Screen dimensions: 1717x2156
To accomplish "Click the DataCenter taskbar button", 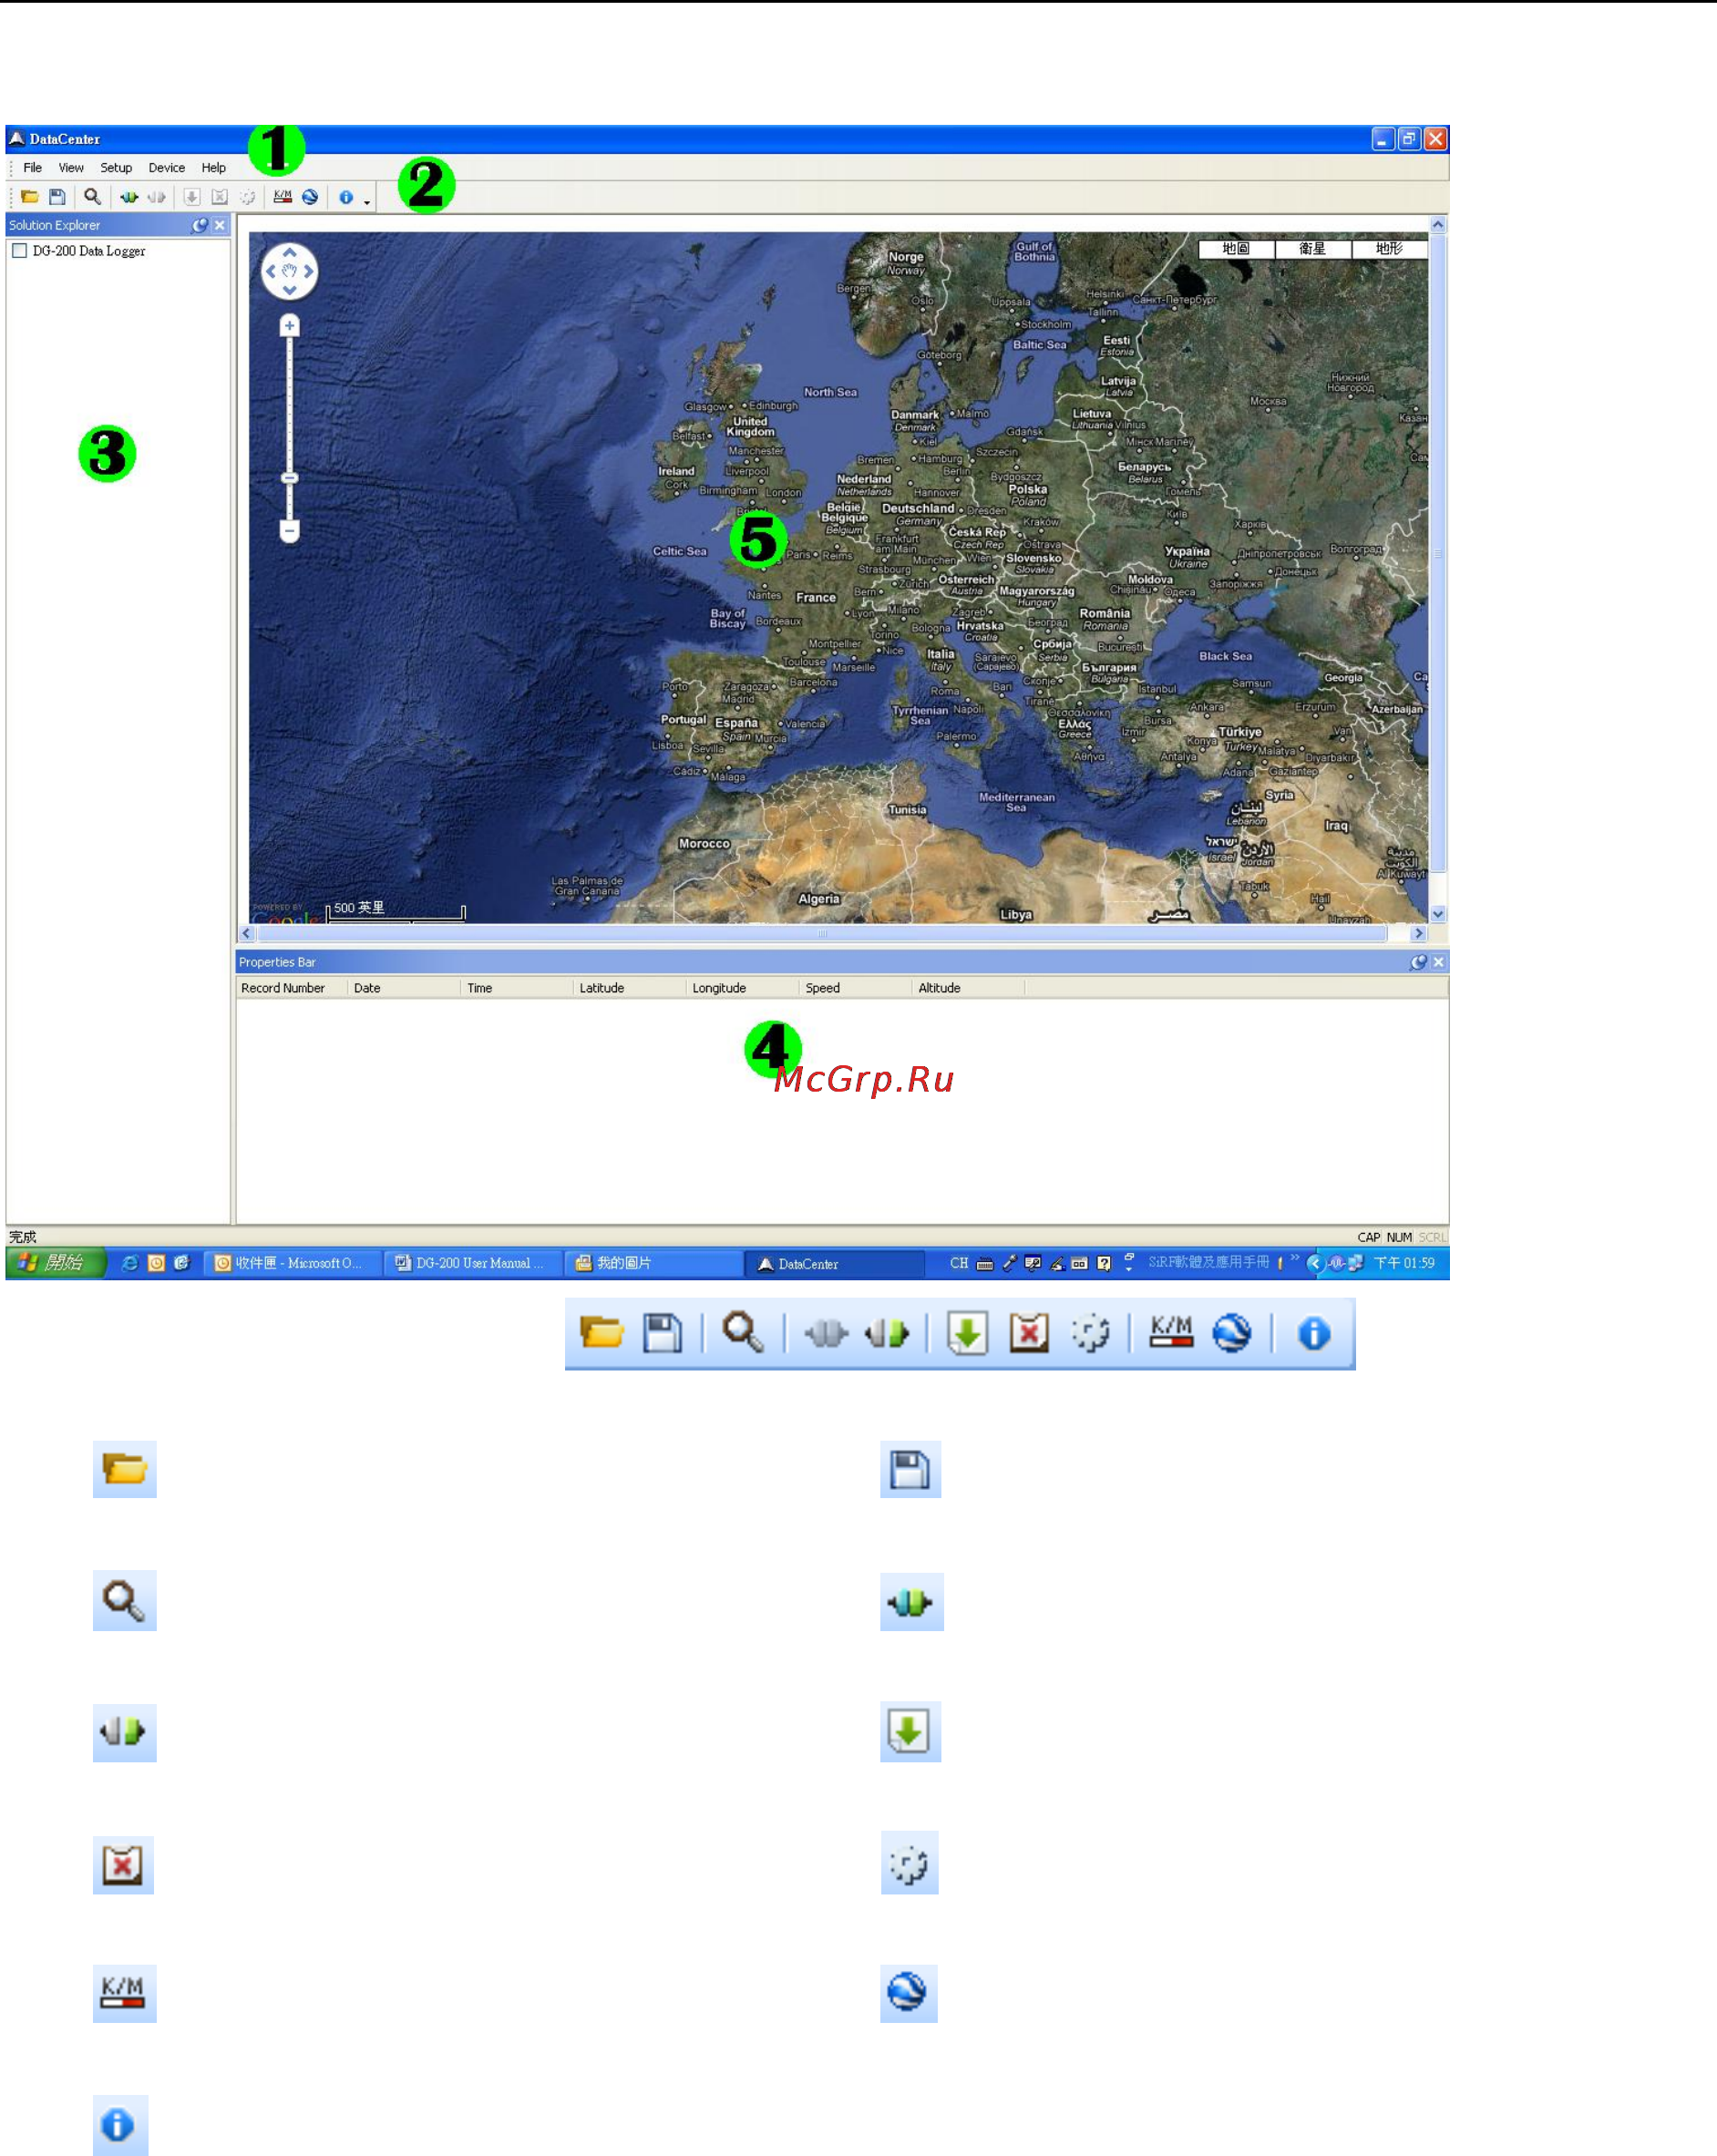I will coord(834,1264).
